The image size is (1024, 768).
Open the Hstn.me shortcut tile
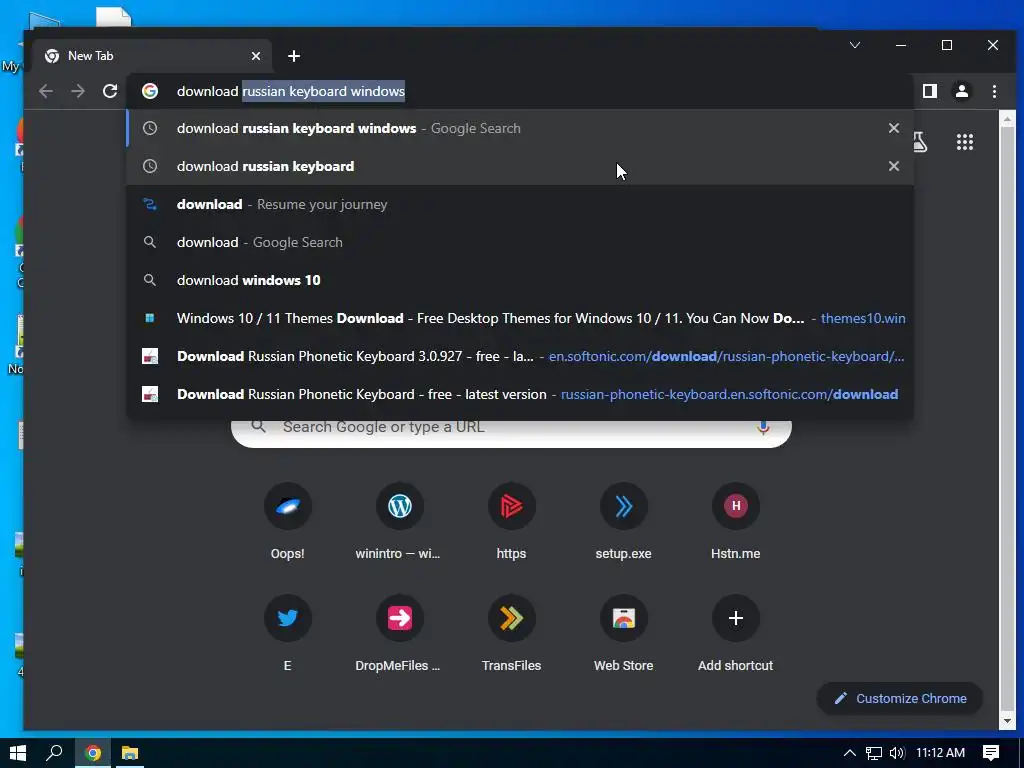(735, 521)
